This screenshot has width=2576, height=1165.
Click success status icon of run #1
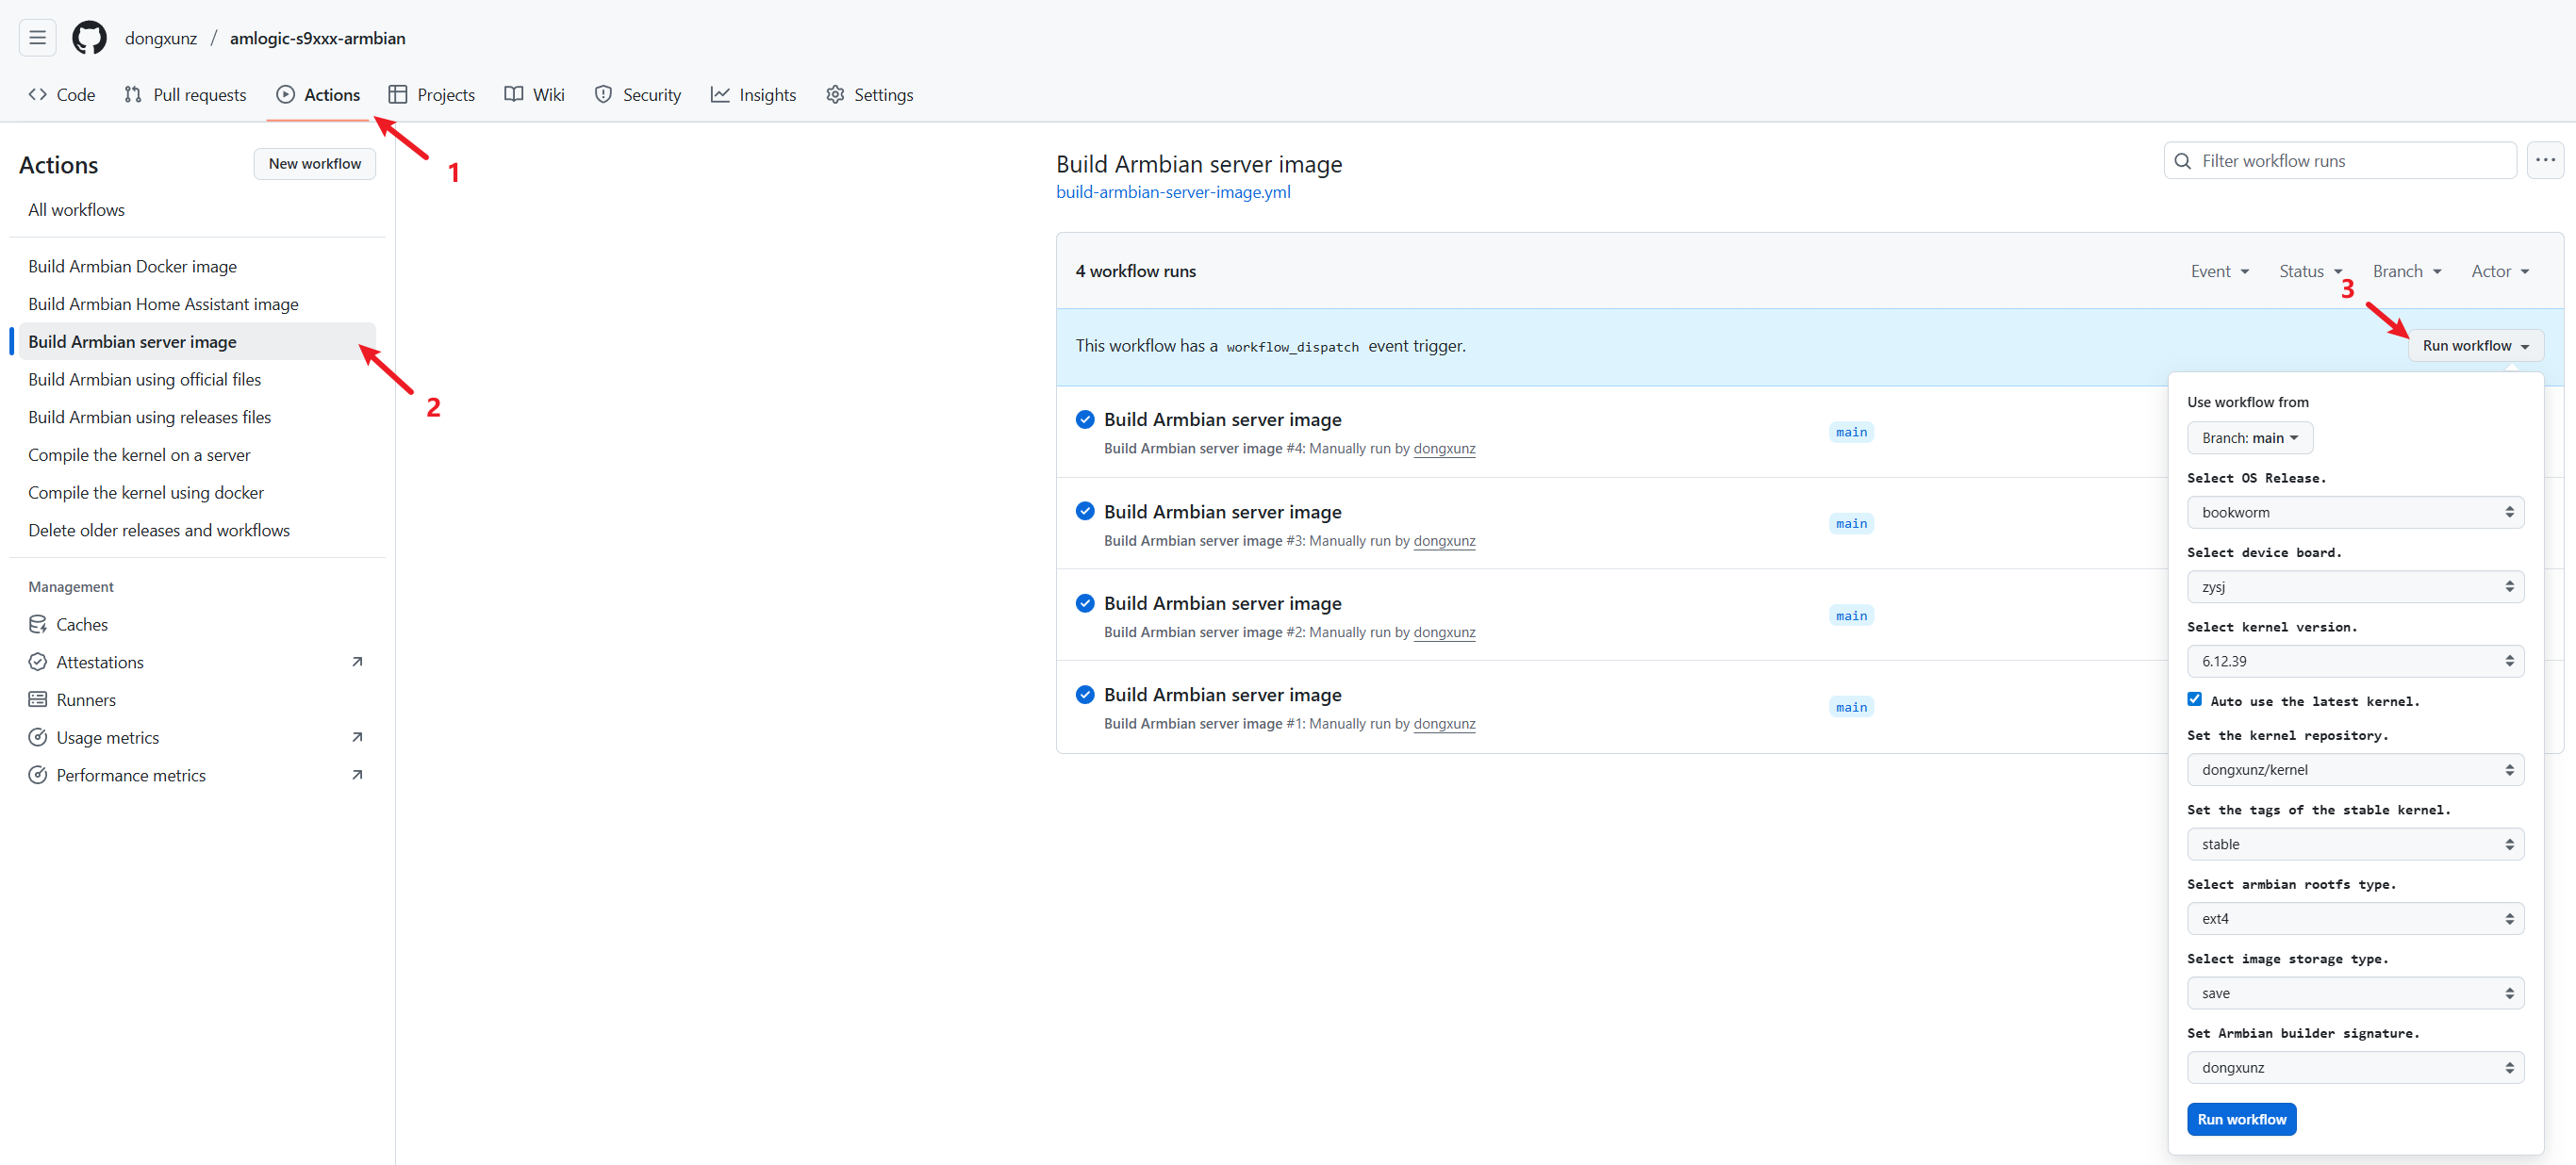(x=1085, y=694)
